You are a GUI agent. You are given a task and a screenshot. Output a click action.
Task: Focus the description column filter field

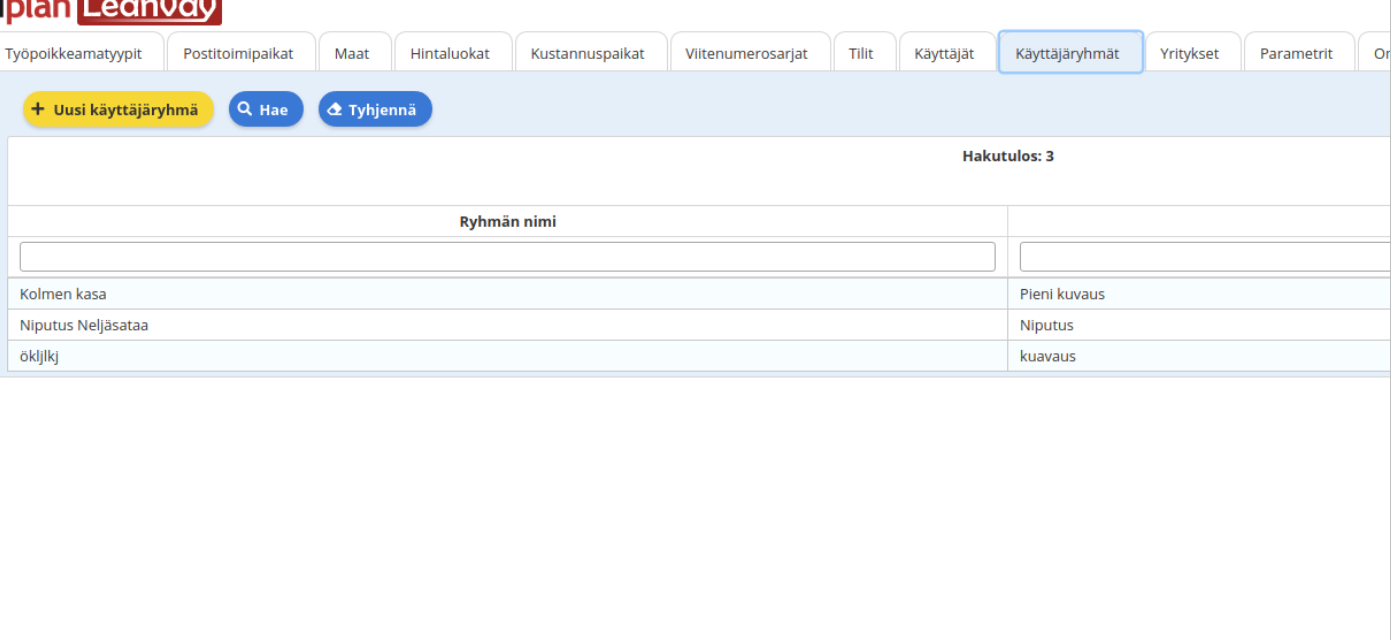[1205, 257]
